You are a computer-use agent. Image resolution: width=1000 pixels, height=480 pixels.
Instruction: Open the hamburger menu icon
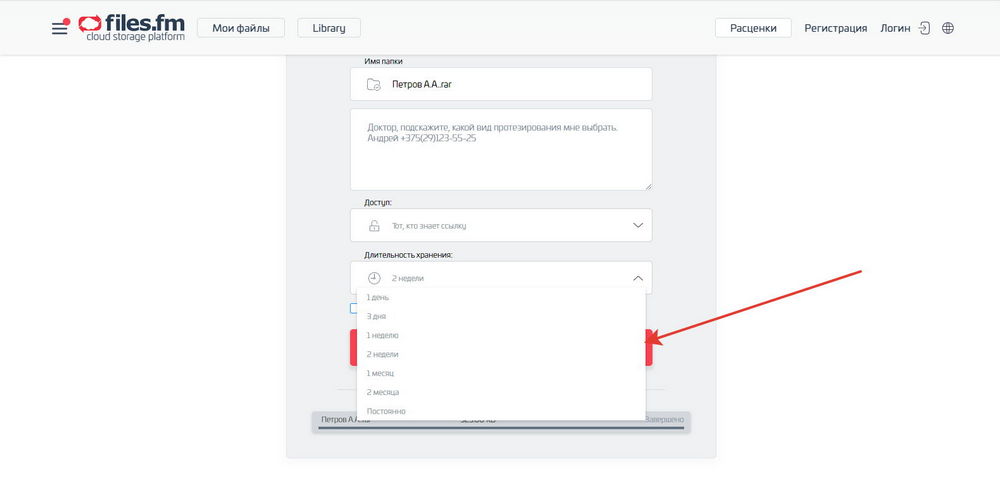pos(60,29)
